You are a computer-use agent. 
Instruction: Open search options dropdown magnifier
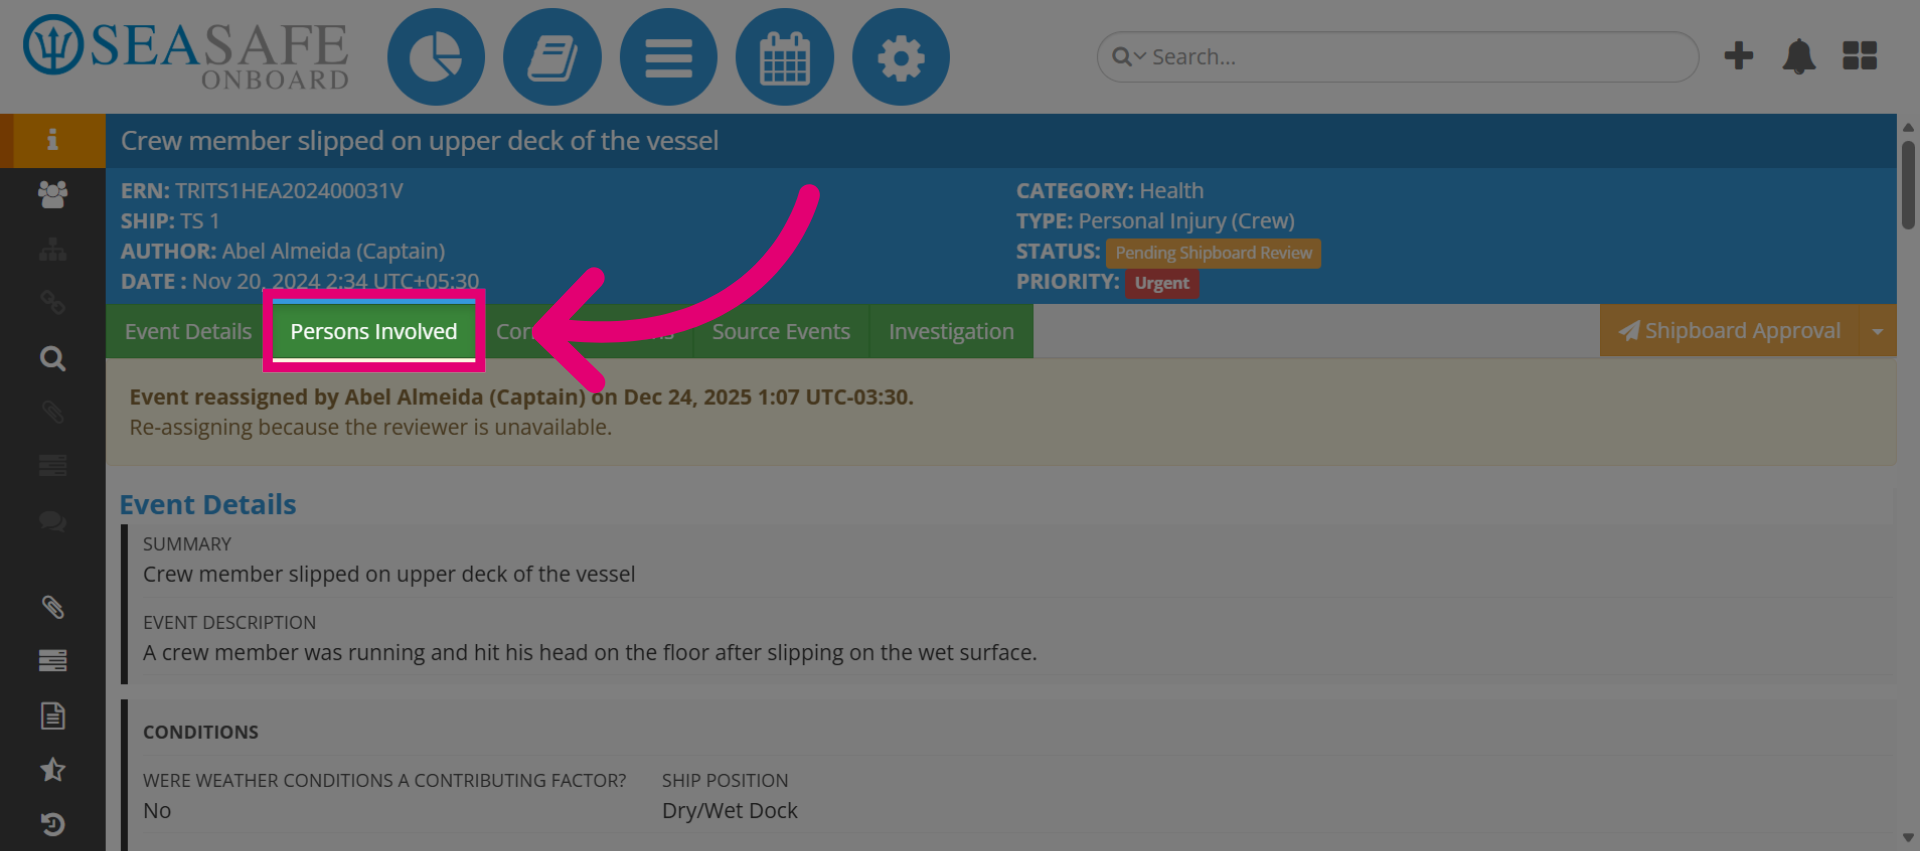click(1128, 57)
